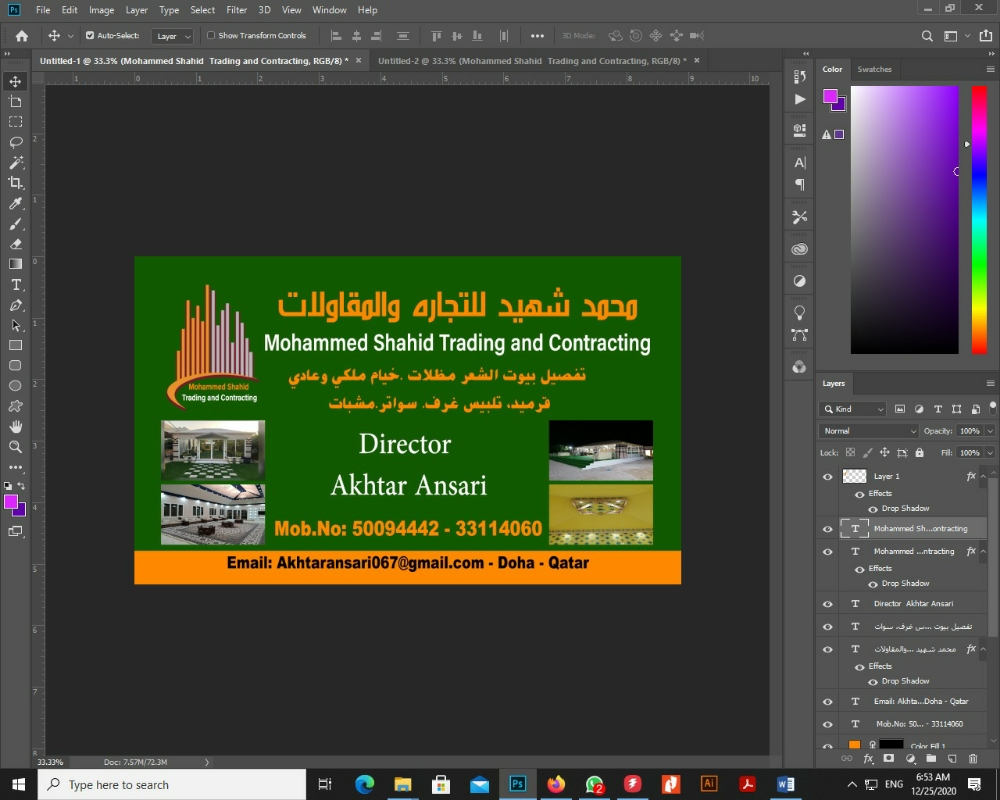Select the Eyedropper tool
This screenshot has height=800, width=1000.
click(16, 204)
